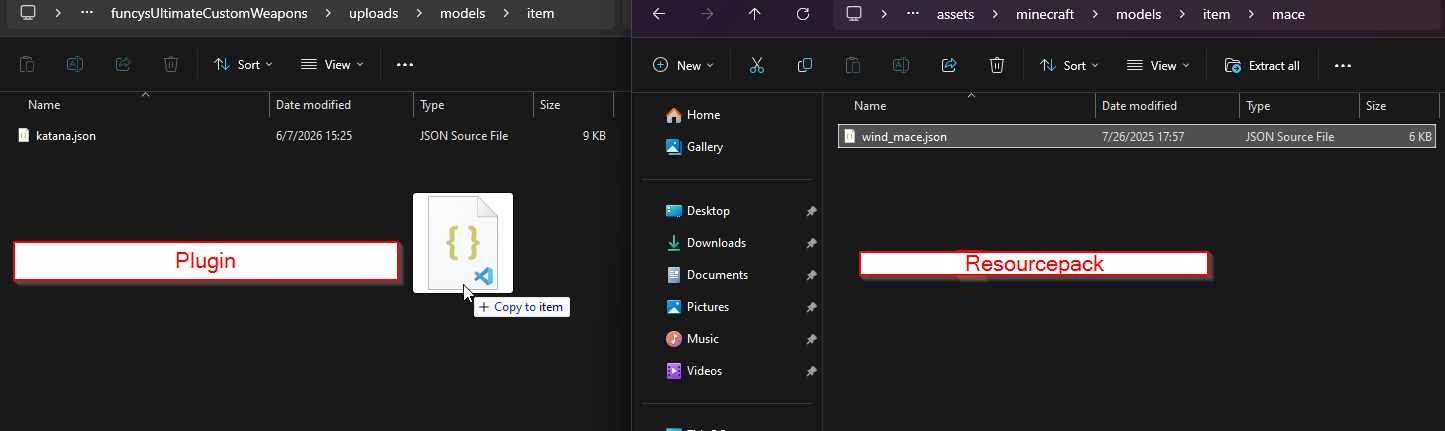Viewport: 1445px width, 431px height.
Task: Click the Delete trash icon in left window
Action: (171, 64)
